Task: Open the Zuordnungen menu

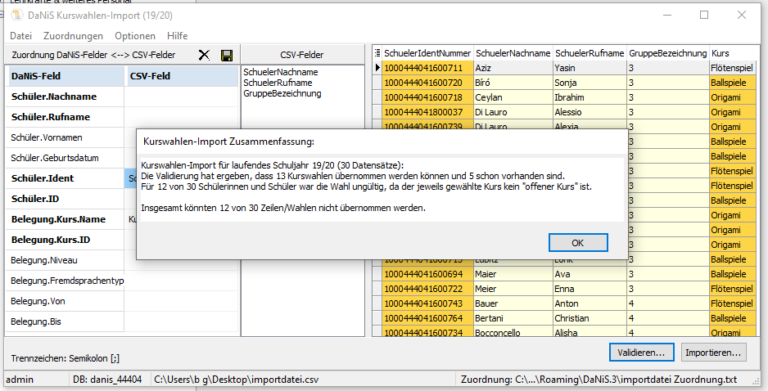Action: (73, 36)
